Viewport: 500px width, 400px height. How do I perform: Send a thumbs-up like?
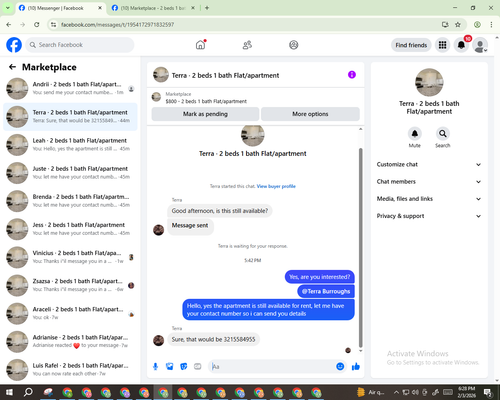click(x=356, y=367)
